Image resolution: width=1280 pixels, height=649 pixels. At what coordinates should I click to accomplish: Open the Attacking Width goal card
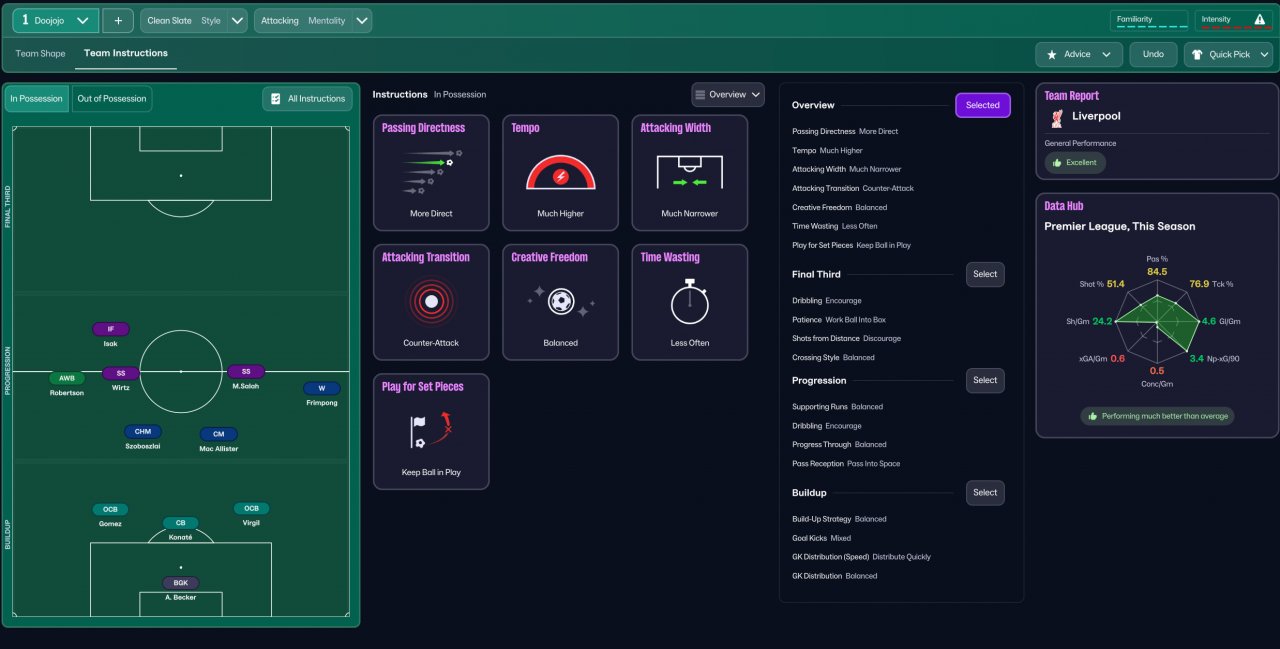[690, 173]
